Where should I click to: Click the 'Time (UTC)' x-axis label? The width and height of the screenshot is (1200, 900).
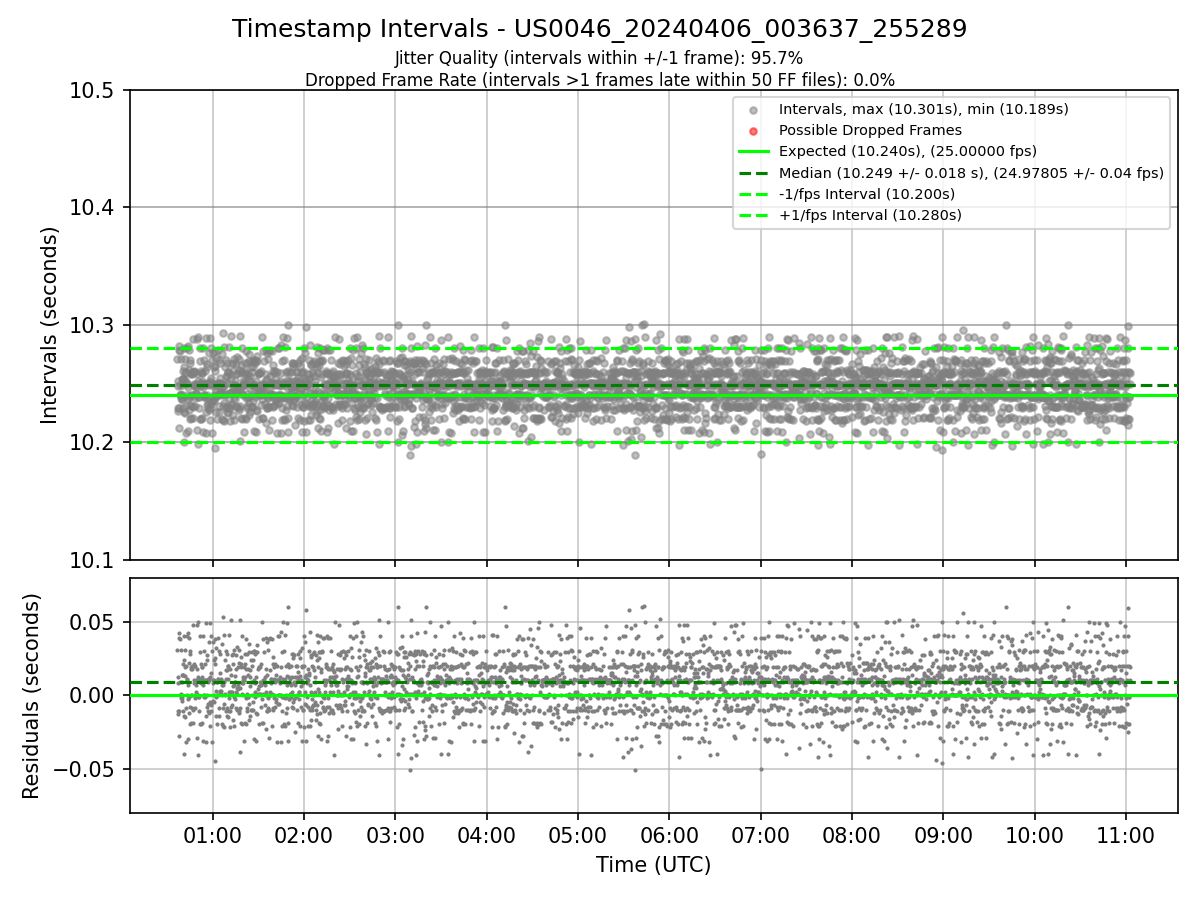pyautogui.click(x=653, y=865)
